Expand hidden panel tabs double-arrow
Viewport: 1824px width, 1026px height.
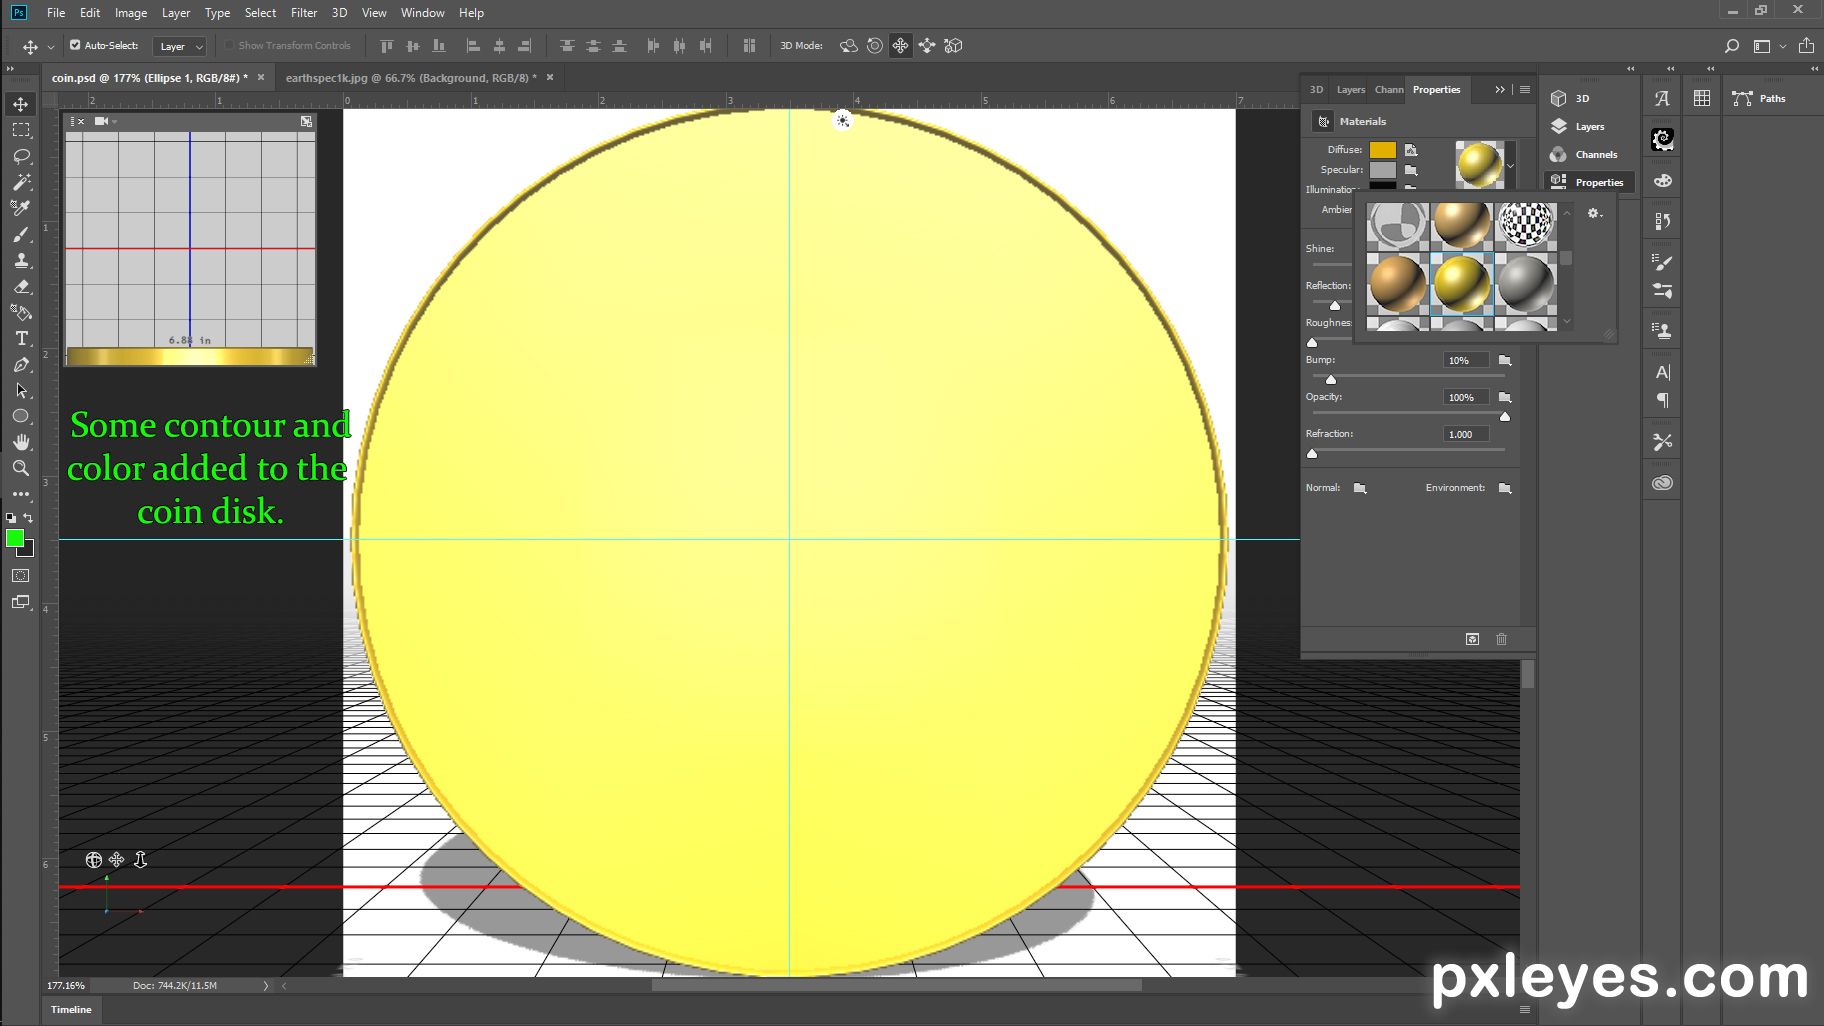(x=1500, y=90)
